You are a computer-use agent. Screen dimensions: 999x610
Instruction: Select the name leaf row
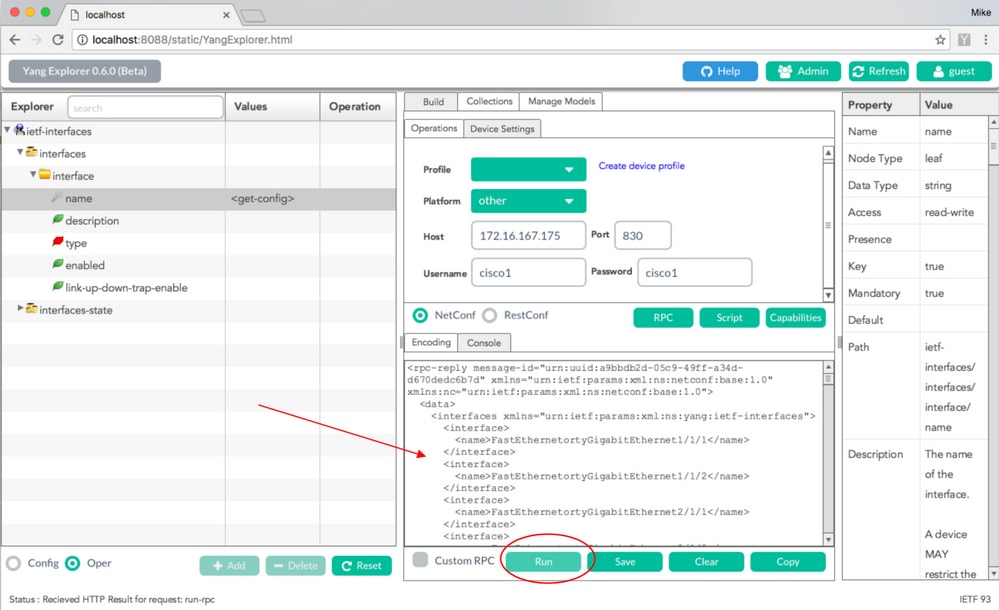coord(198,198)
